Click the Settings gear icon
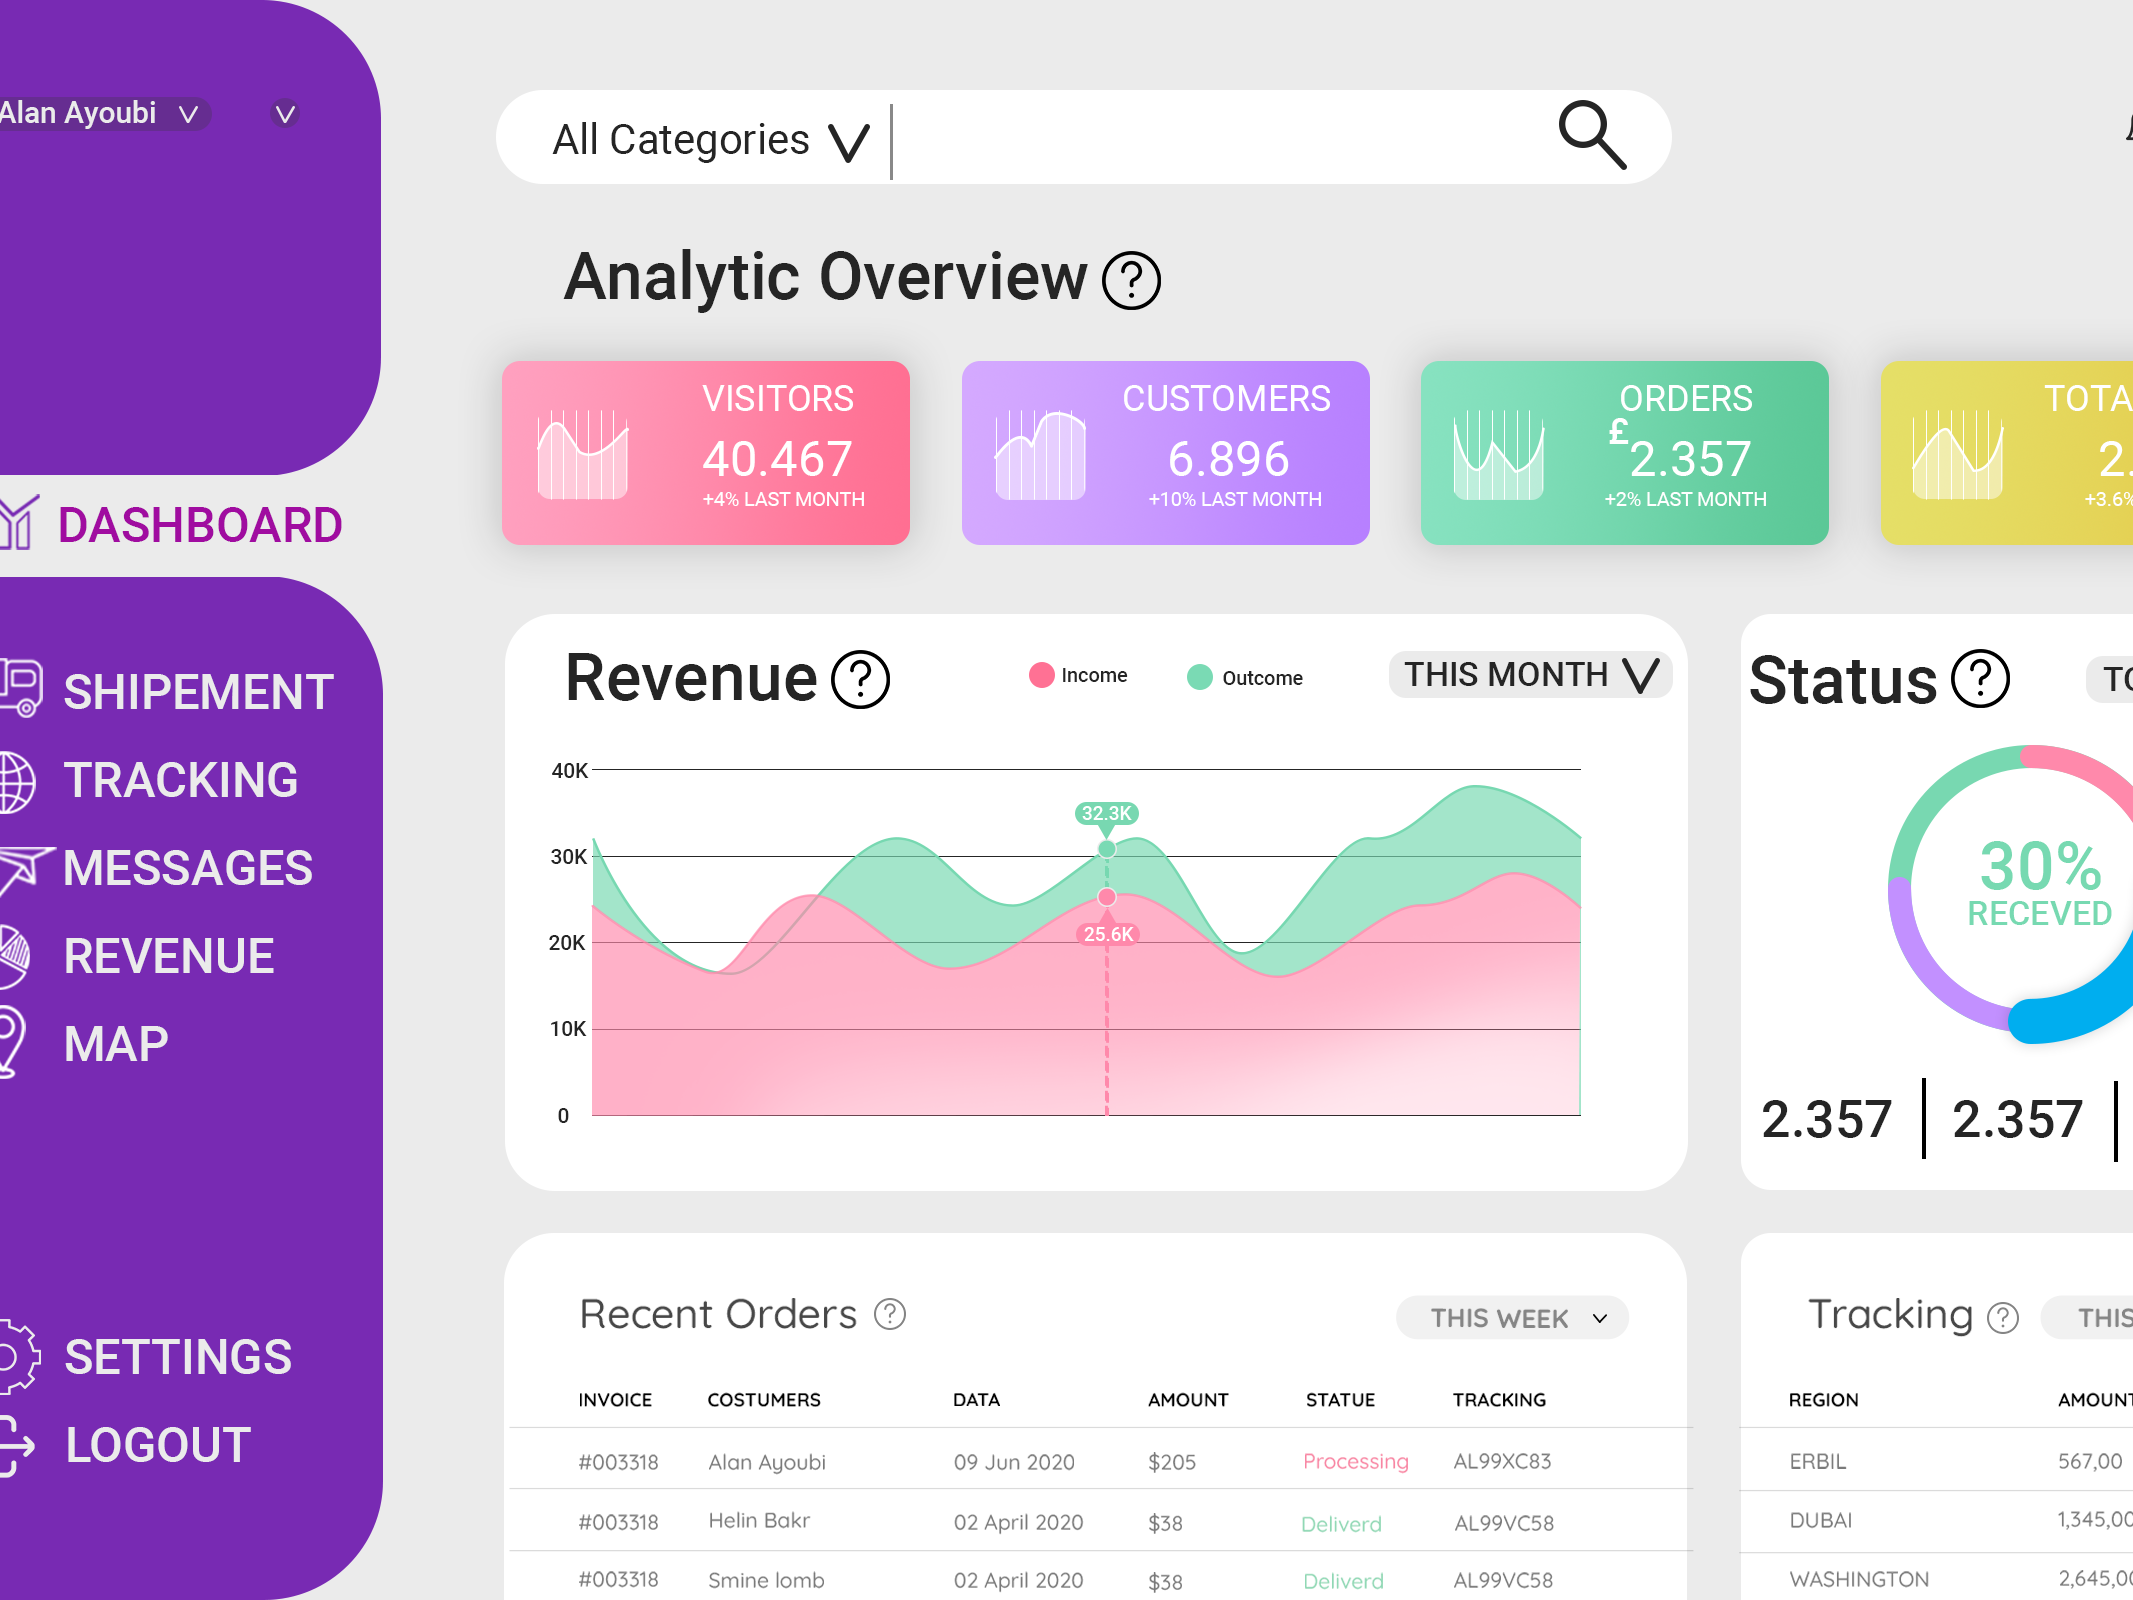2133x1600 pixels. (x=19, y=1357)
